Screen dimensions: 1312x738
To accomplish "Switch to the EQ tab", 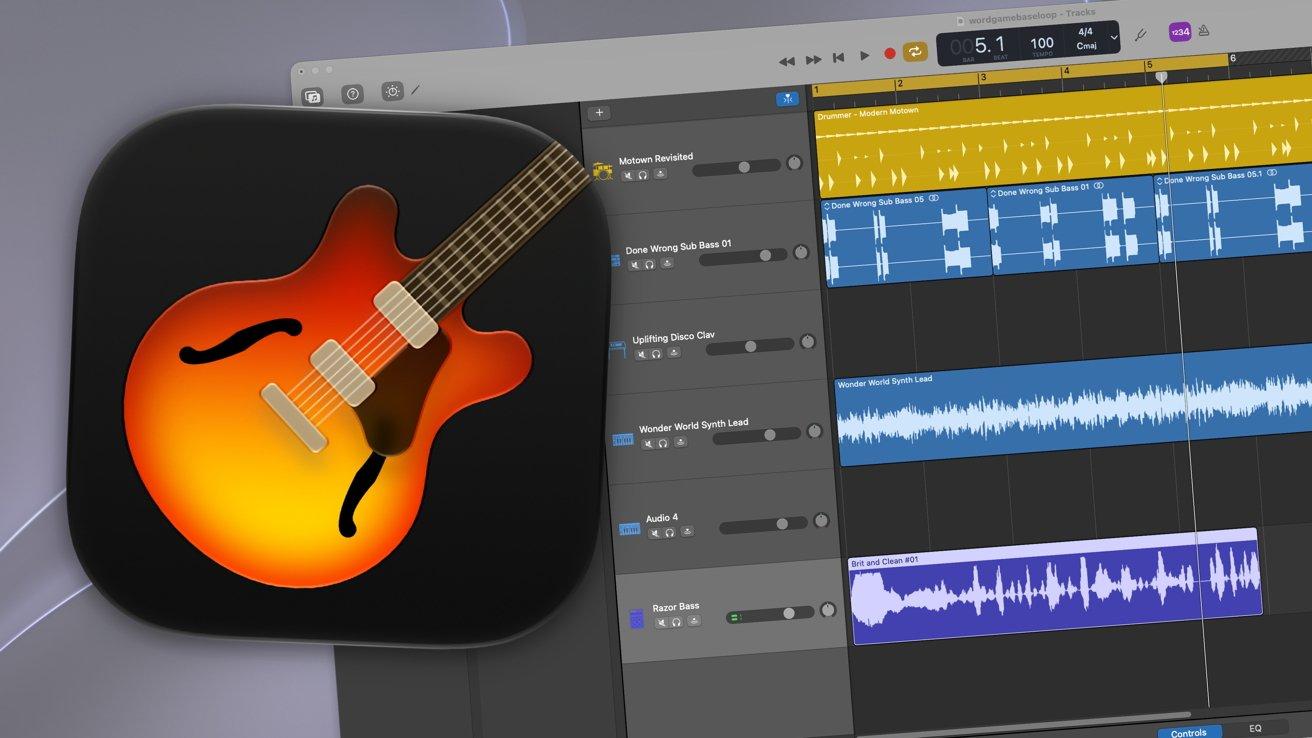I will pyautogui.click(x=1255, y=728).
